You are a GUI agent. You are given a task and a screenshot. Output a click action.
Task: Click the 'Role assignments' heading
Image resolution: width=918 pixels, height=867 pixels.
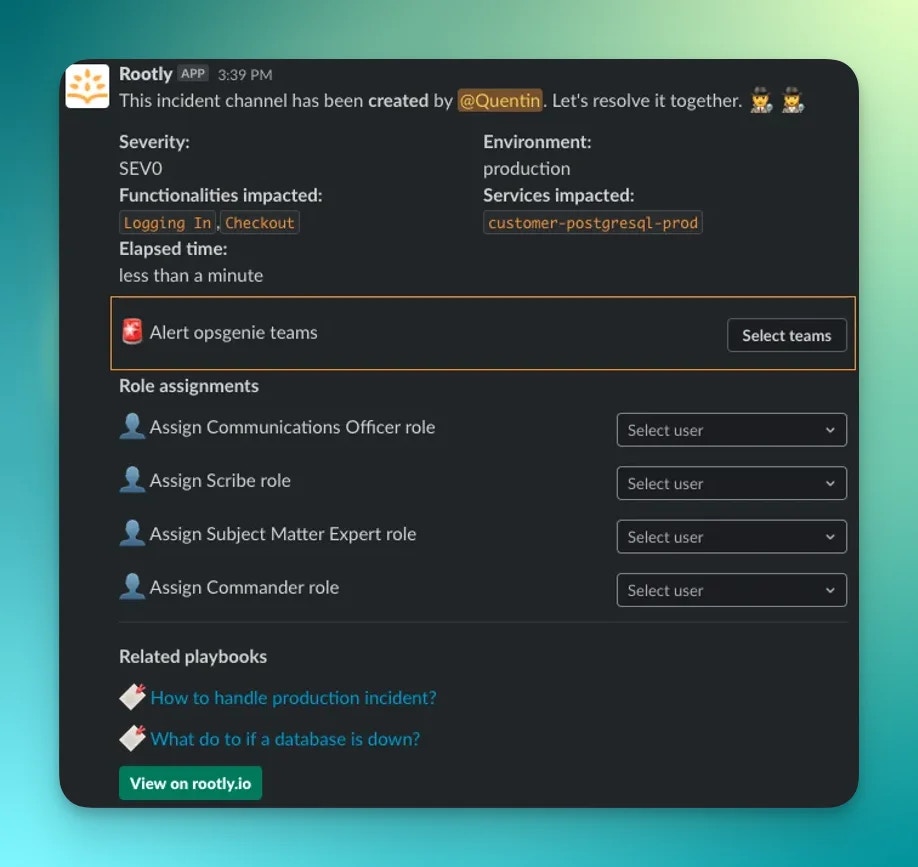(x=189, y=386)
